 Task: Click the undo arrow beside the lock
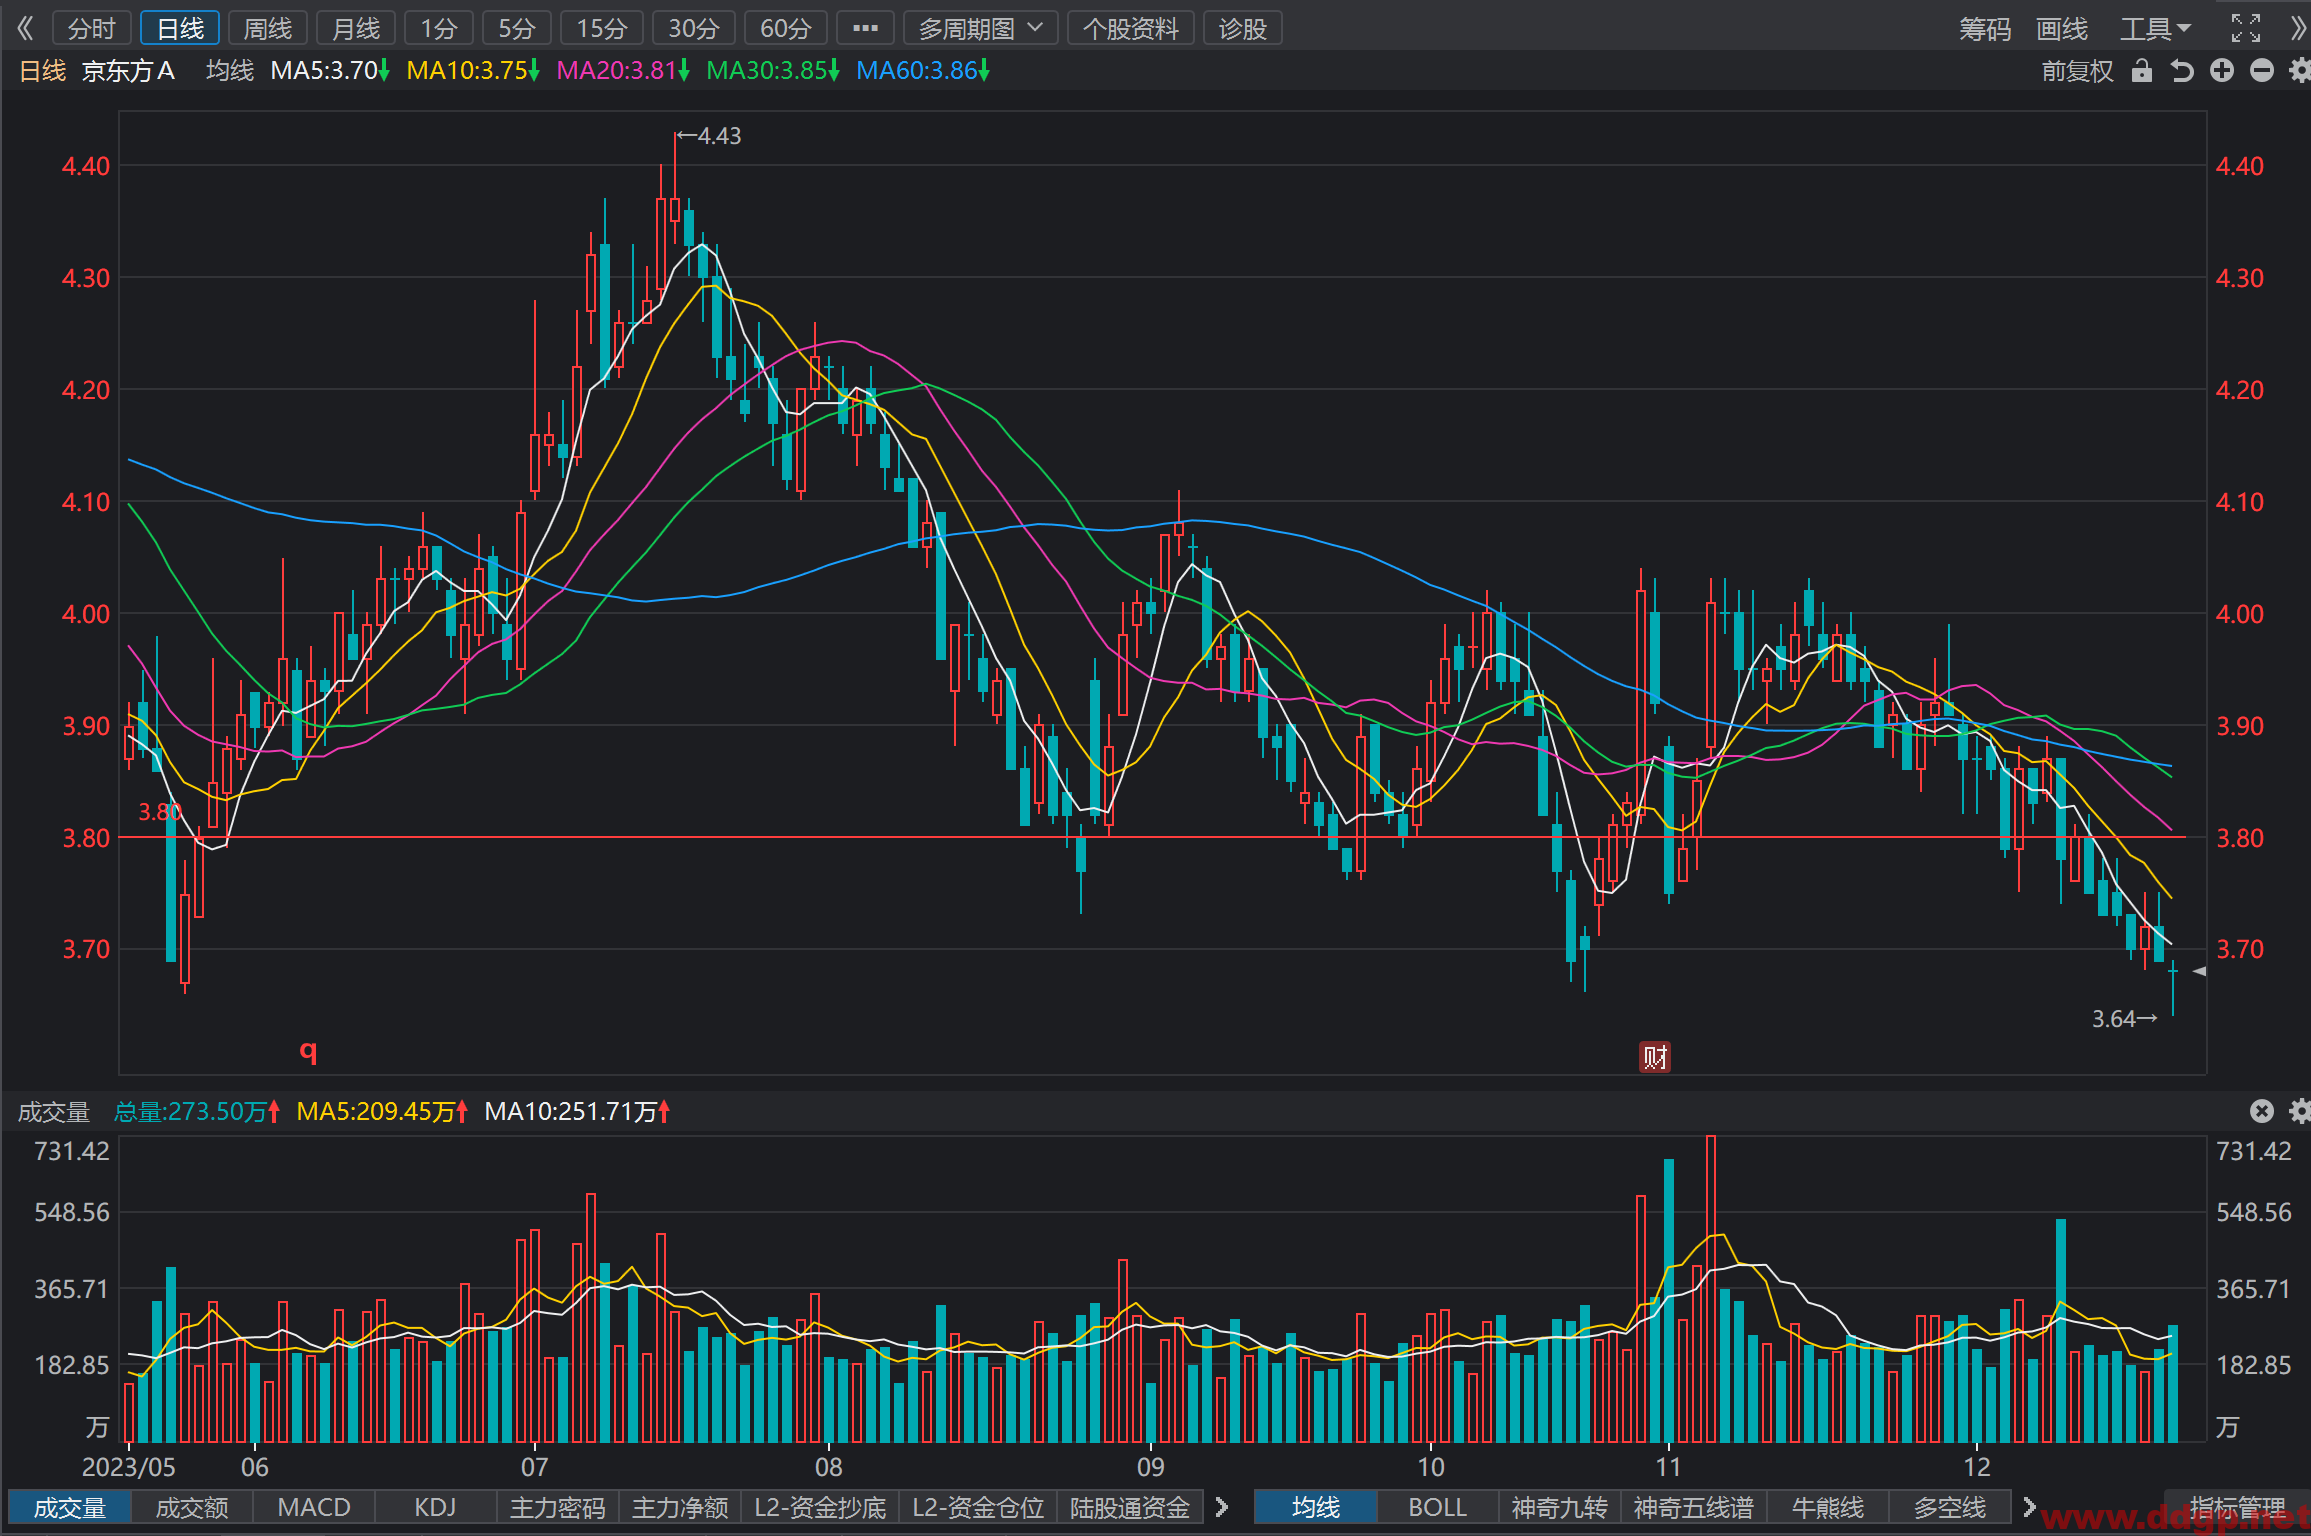point(2182,71)
